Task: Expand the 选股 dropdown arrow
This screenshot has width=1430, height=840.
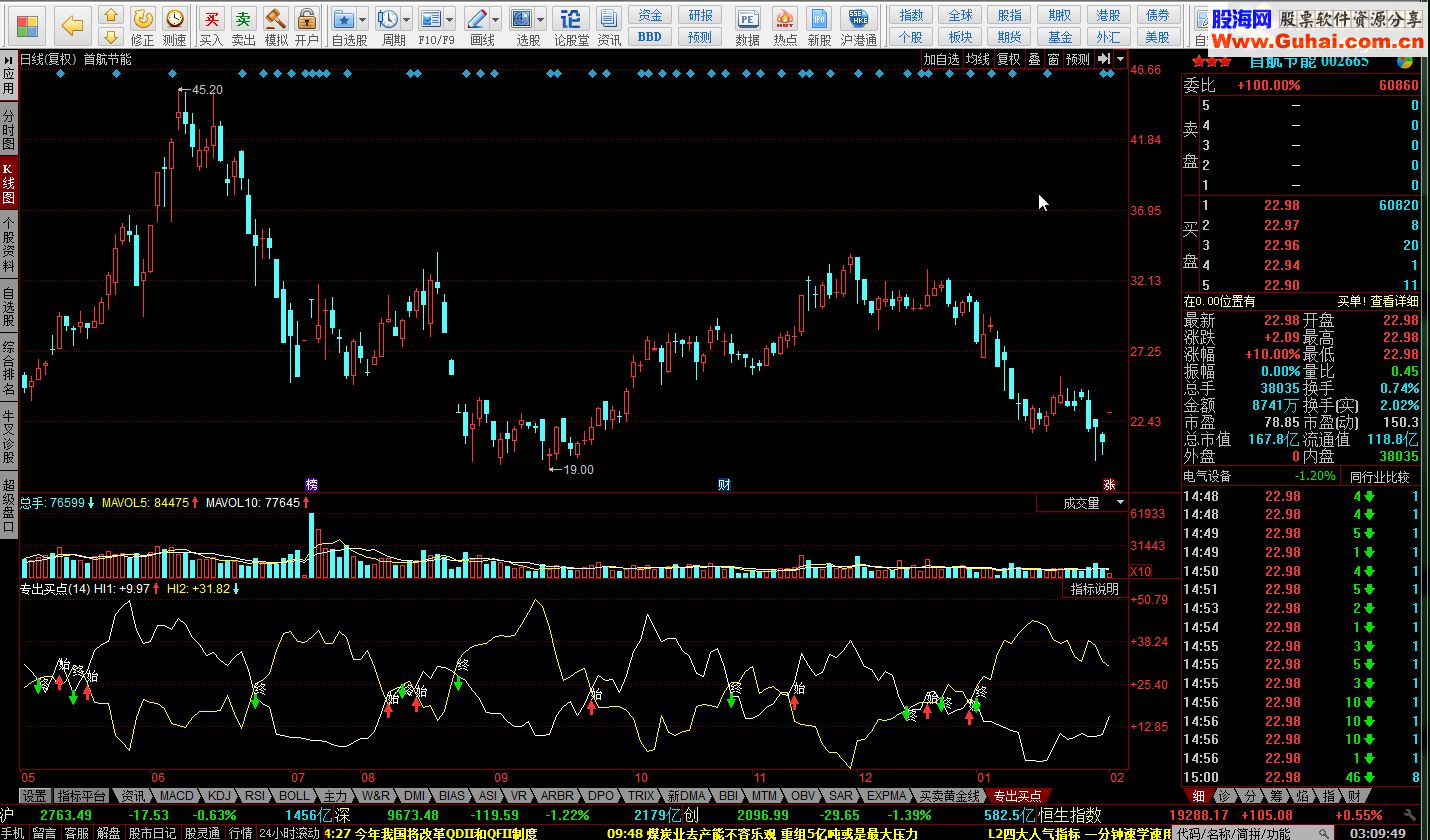Action: (x=541, y=20)
